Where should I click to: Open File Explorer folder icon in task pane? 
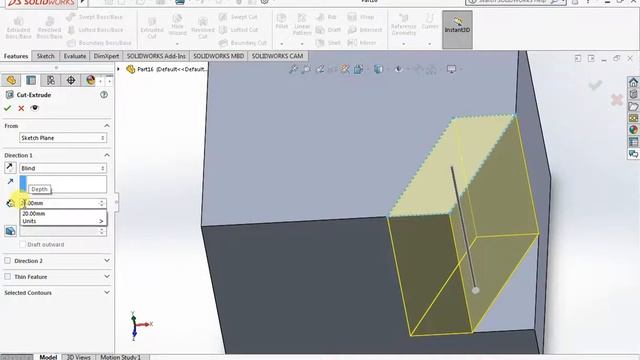click(633, 106)
